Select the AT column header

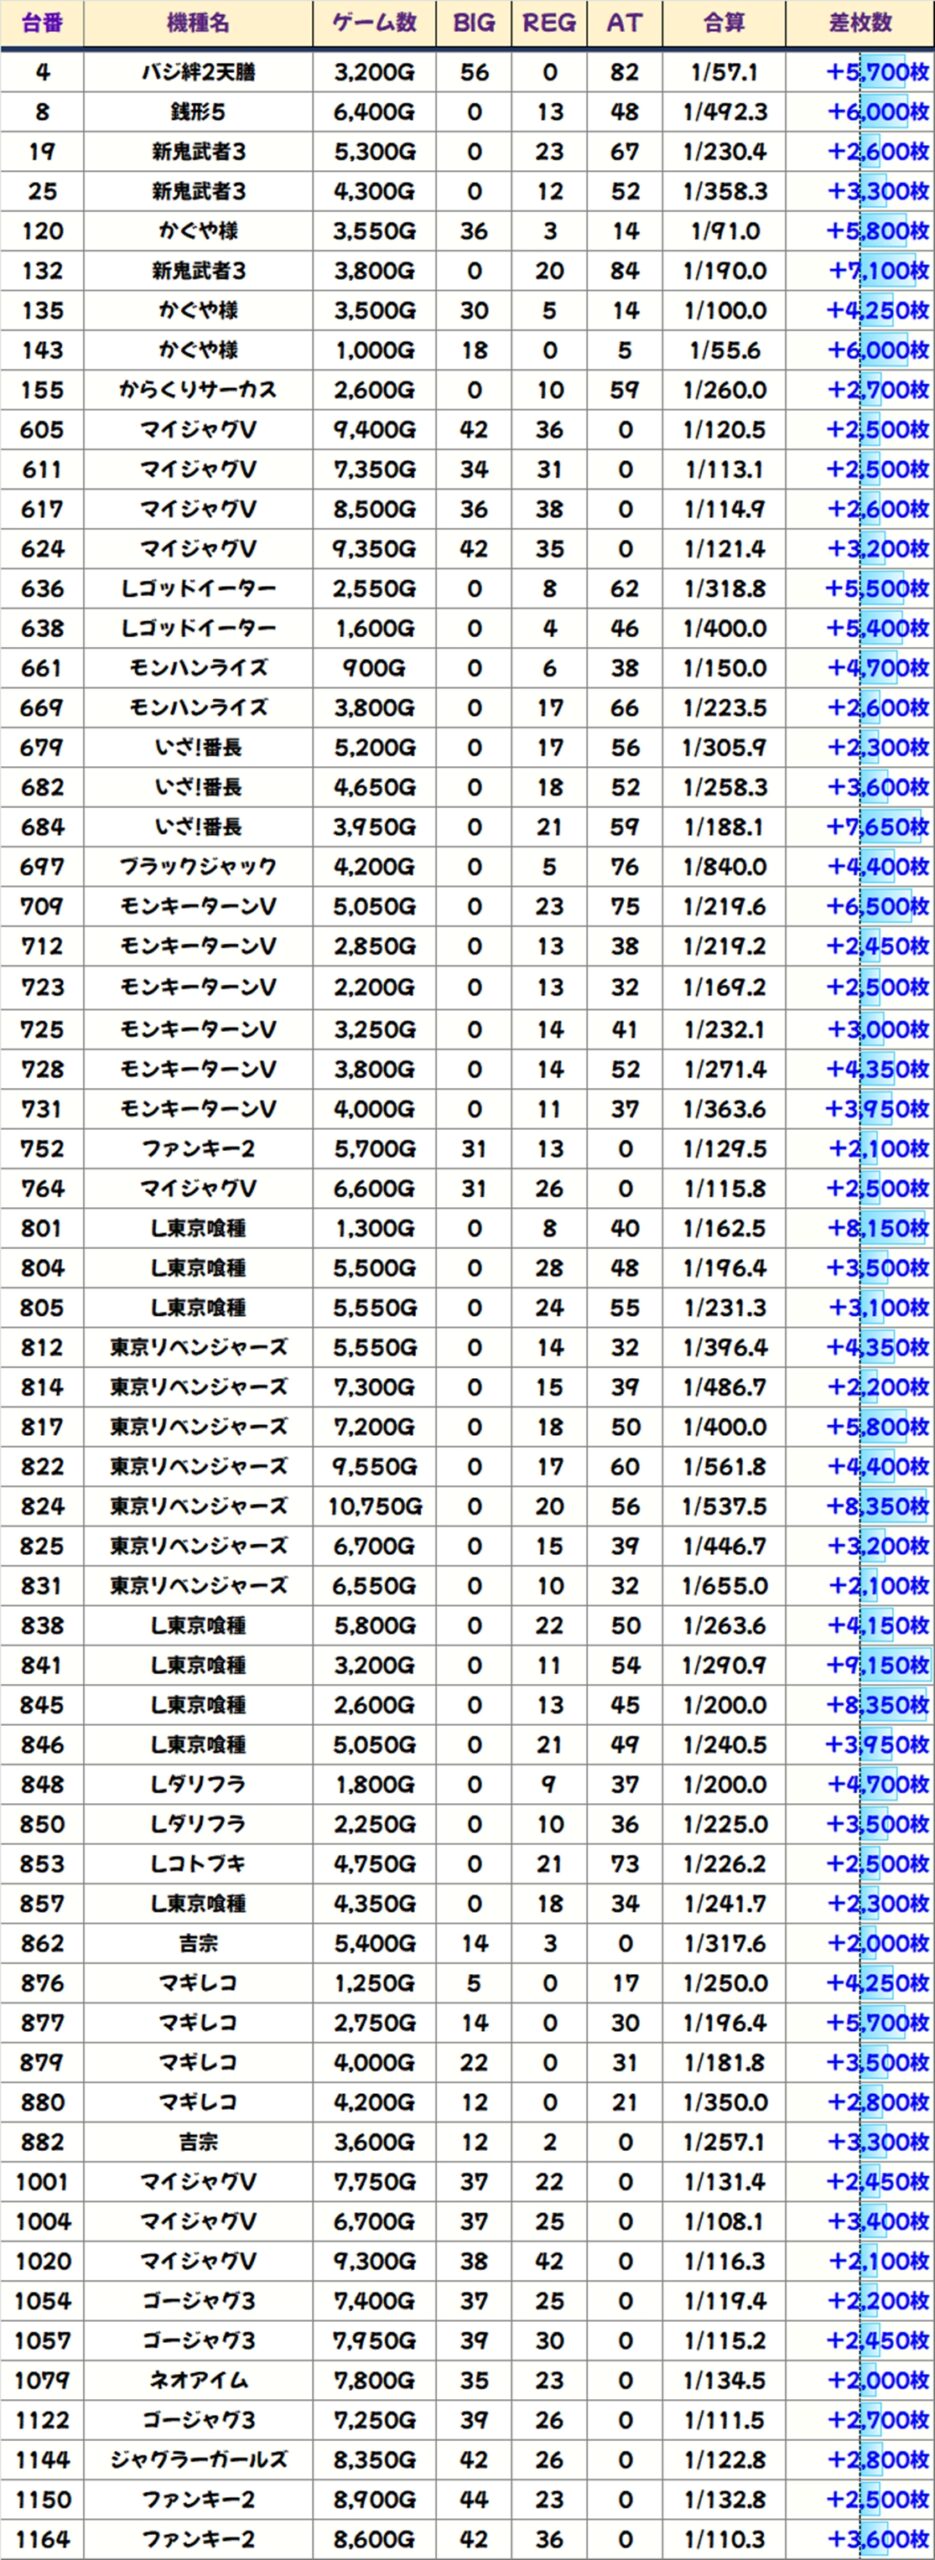tap(625, 23)
